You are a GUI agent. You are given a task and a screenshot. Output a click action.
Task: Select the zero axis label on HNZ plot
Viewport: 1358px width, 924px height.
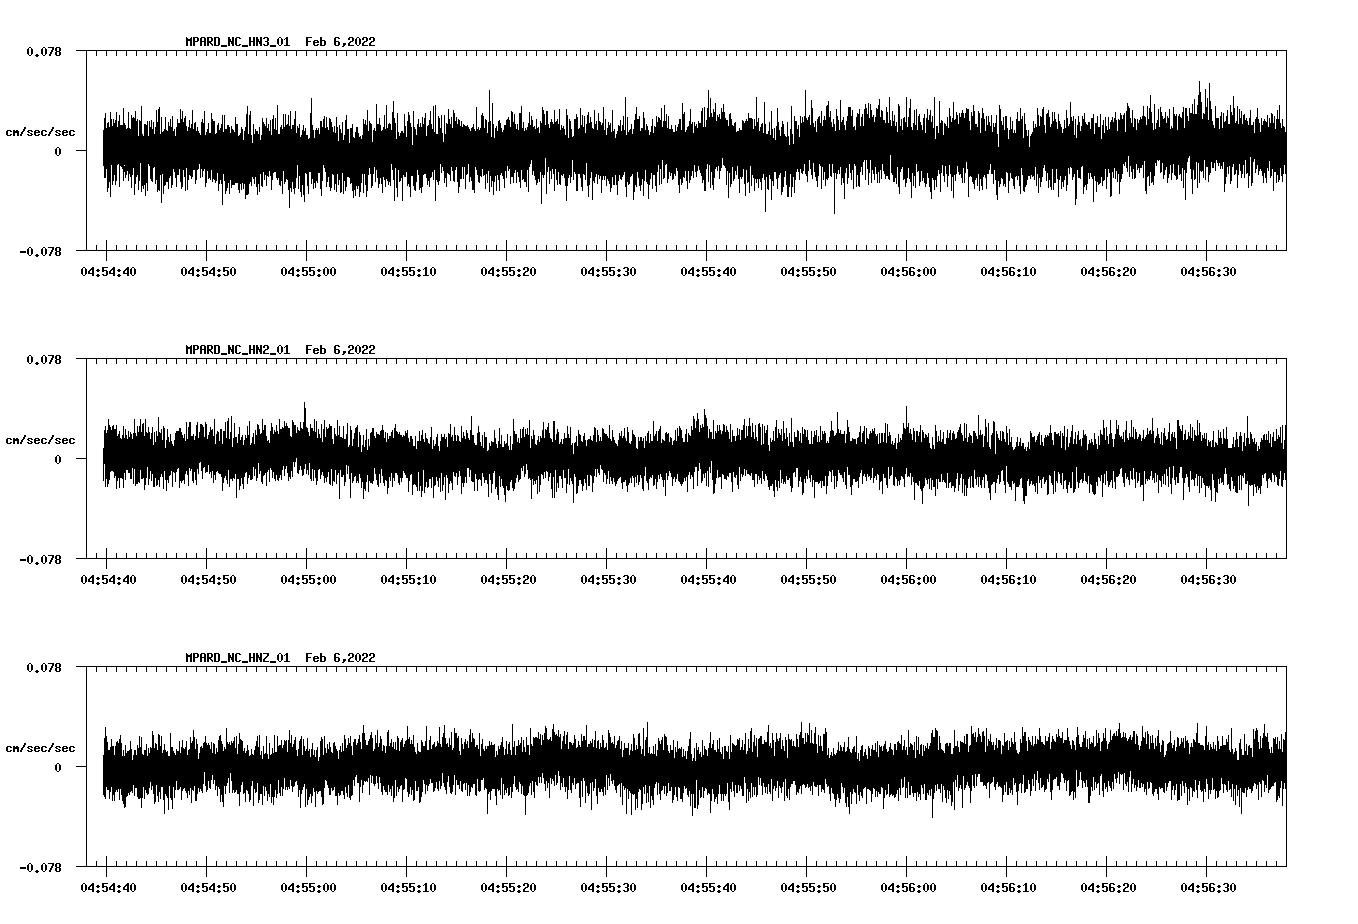click(x=58, y=767)
